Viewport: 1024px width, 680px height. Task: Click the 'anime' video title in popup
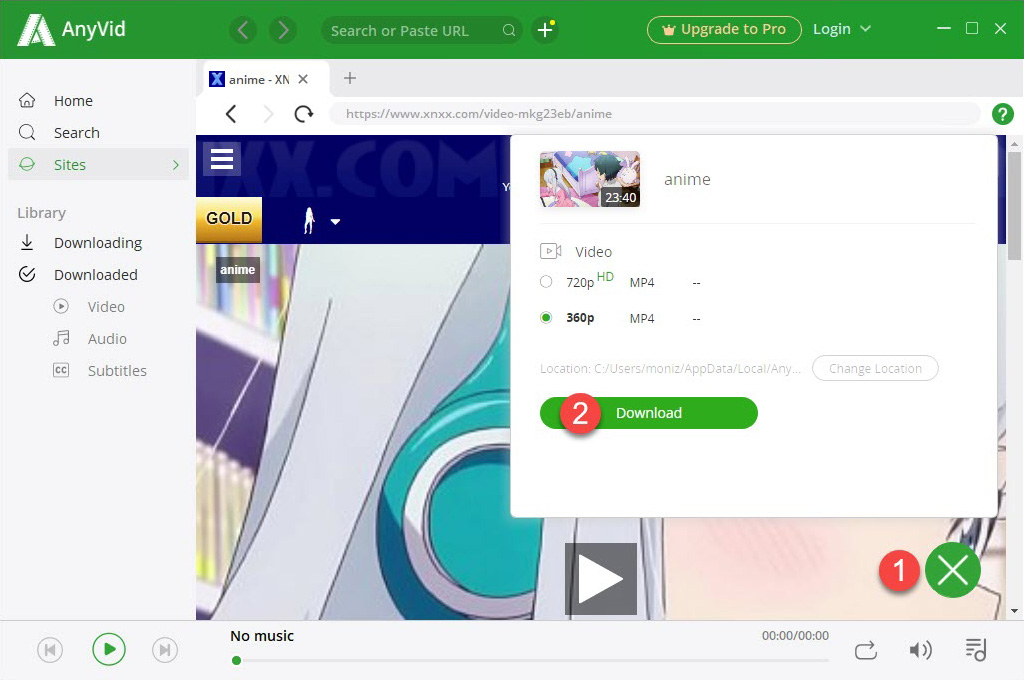[687, 180]
